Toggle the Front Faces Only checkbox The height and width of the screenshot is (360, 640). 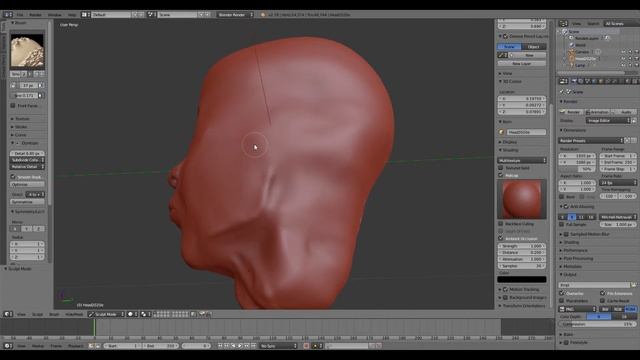click(13, 106)
